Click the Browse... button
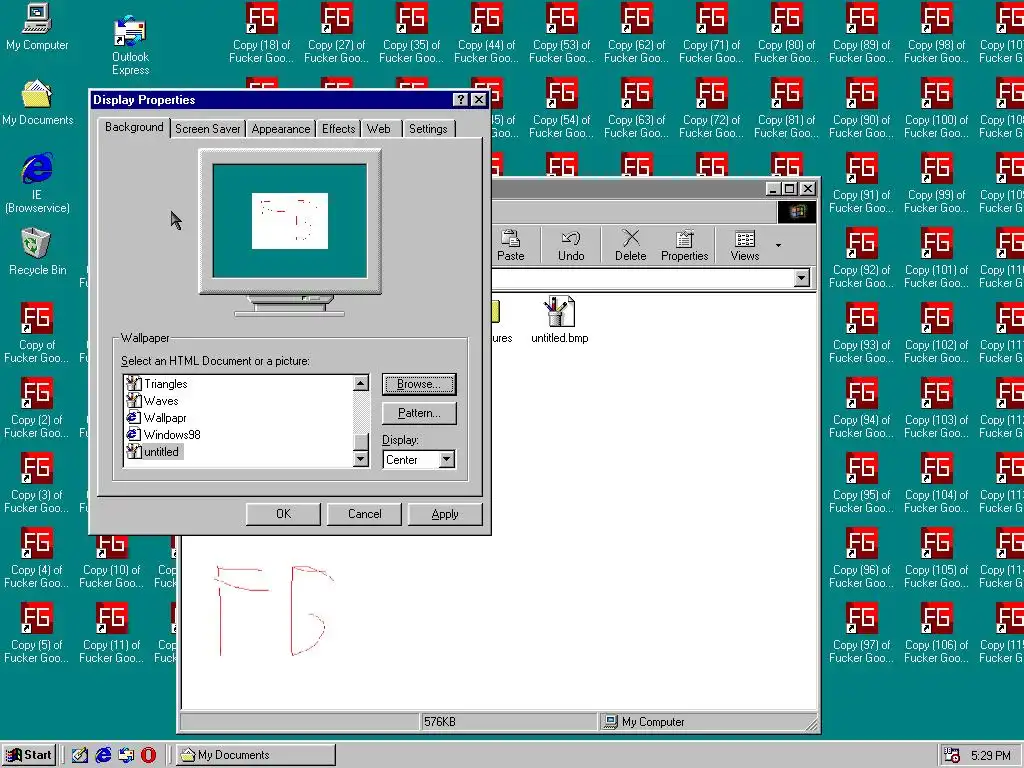This screenshot has height=768, width=1024. pos(419,384)
